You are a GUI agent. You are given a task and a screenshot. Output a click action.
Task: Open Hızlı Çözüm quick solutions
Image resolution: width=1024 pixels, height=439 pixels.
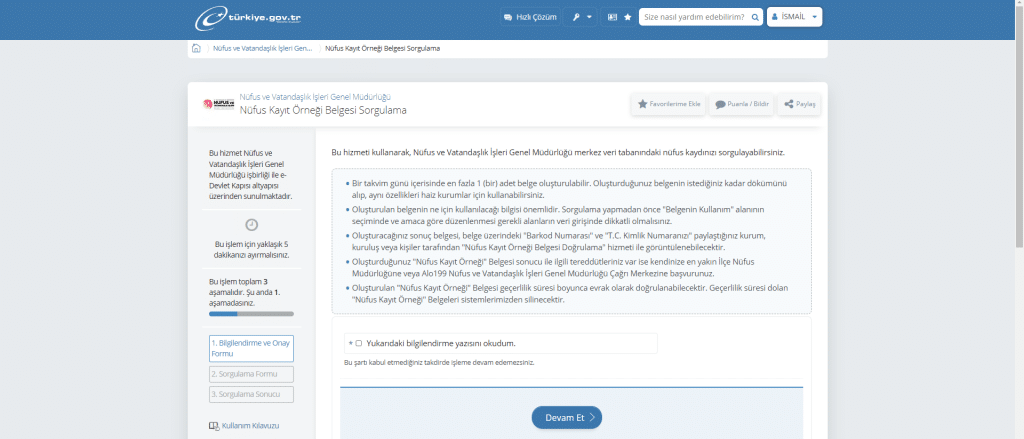coord(528,17)
